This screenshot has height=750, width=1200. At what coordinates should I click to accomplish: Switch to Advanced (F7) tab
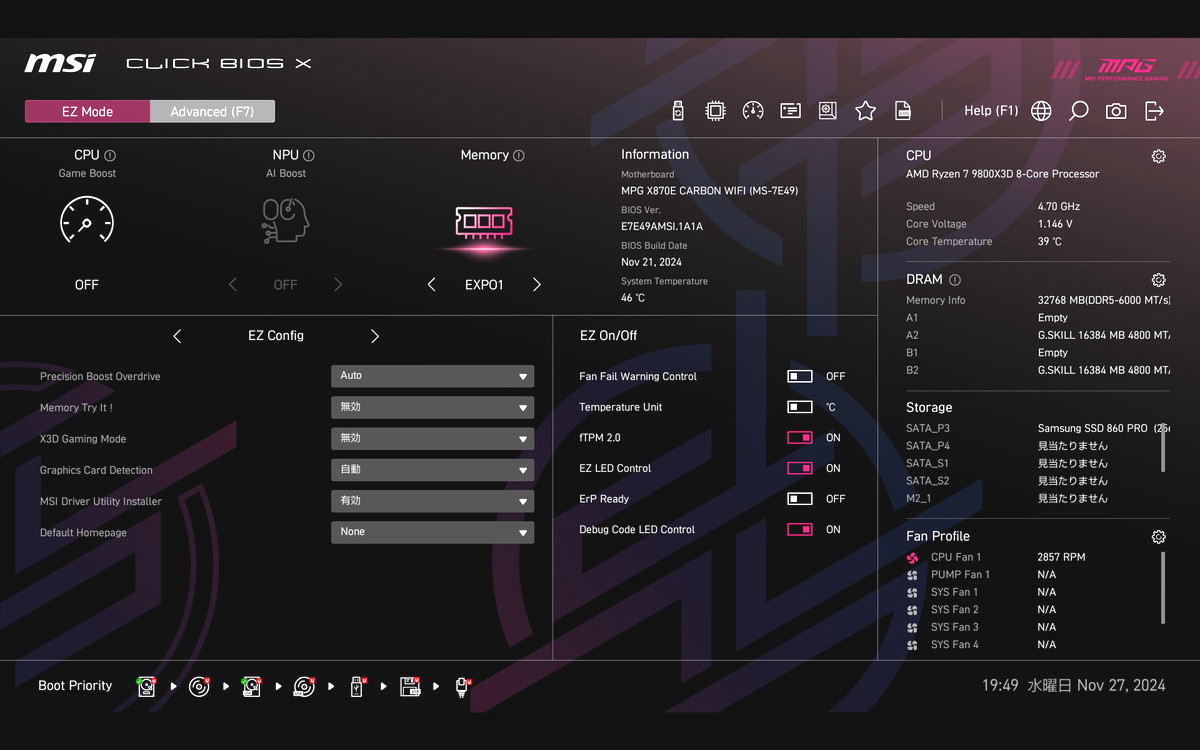212,111
